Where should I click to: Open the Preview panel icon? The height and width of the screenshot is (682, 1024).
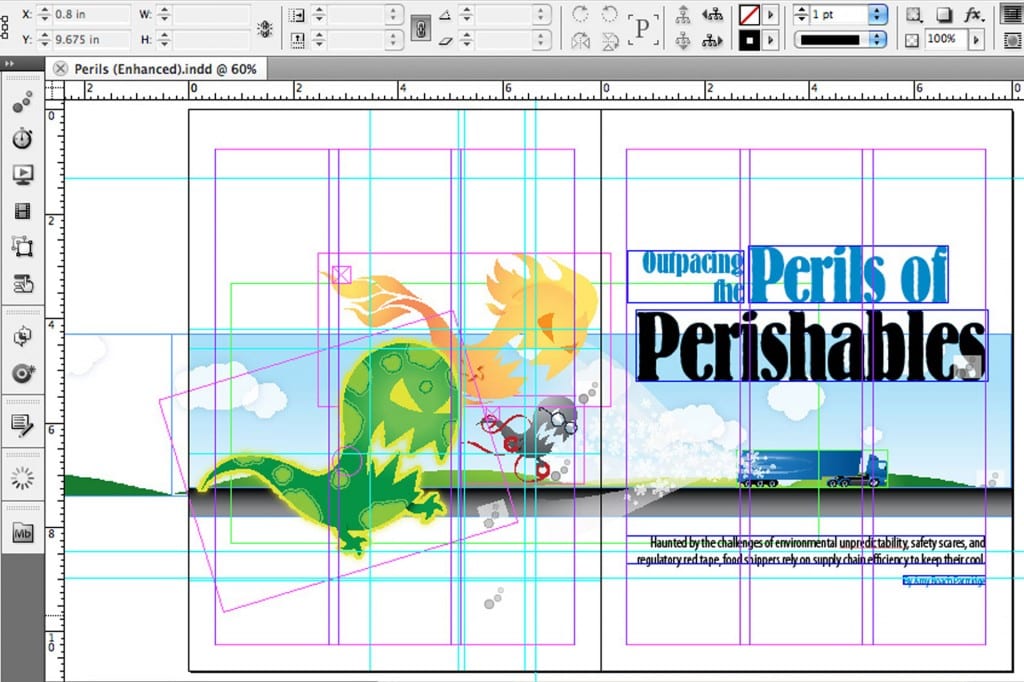coord(22,174)
